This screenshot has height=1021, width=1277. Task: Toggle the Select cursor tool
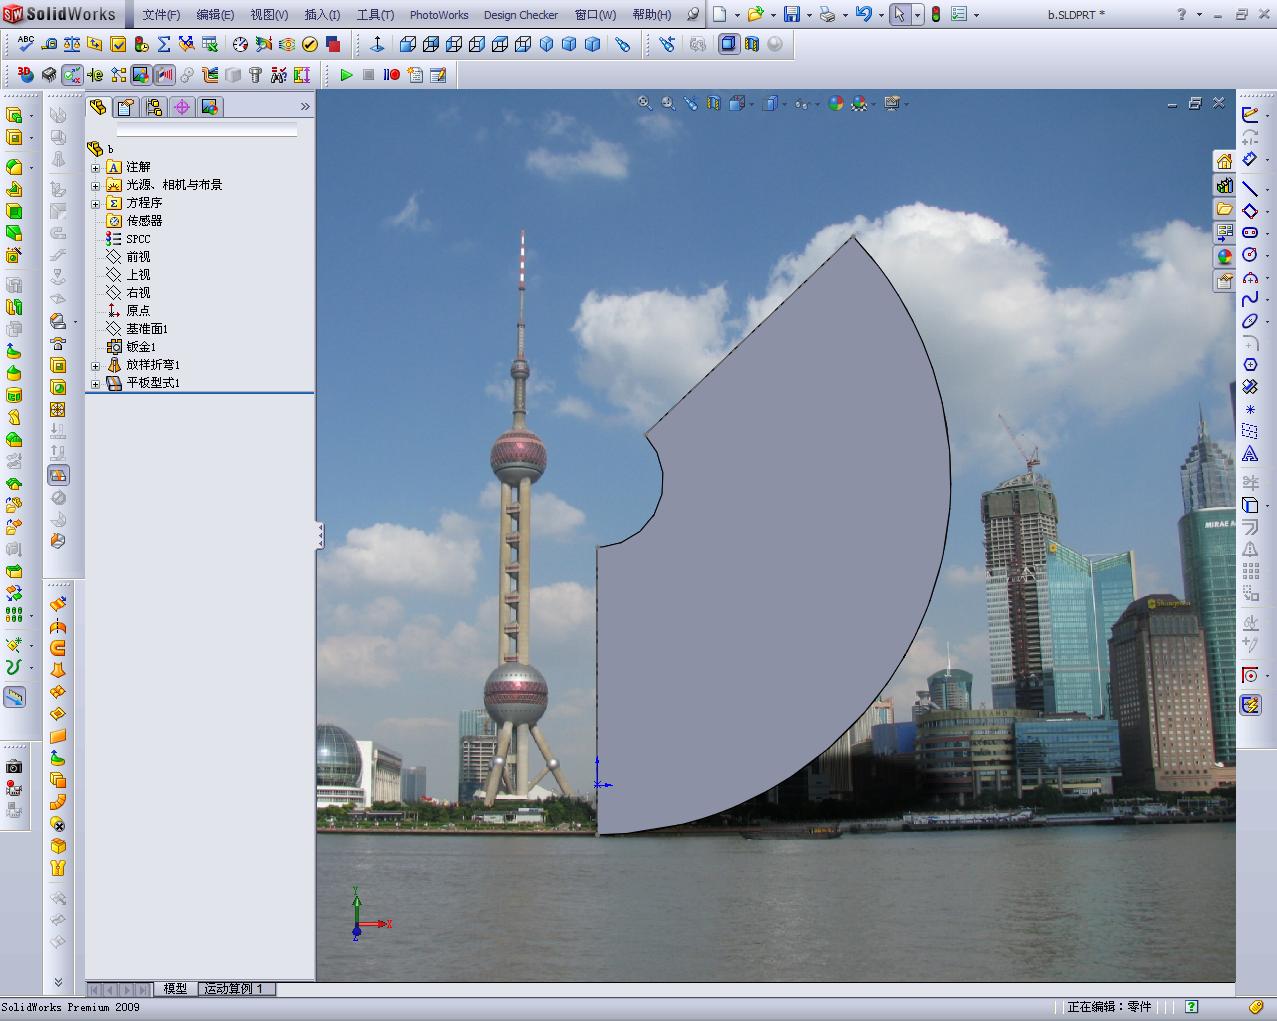click(900, 15)
